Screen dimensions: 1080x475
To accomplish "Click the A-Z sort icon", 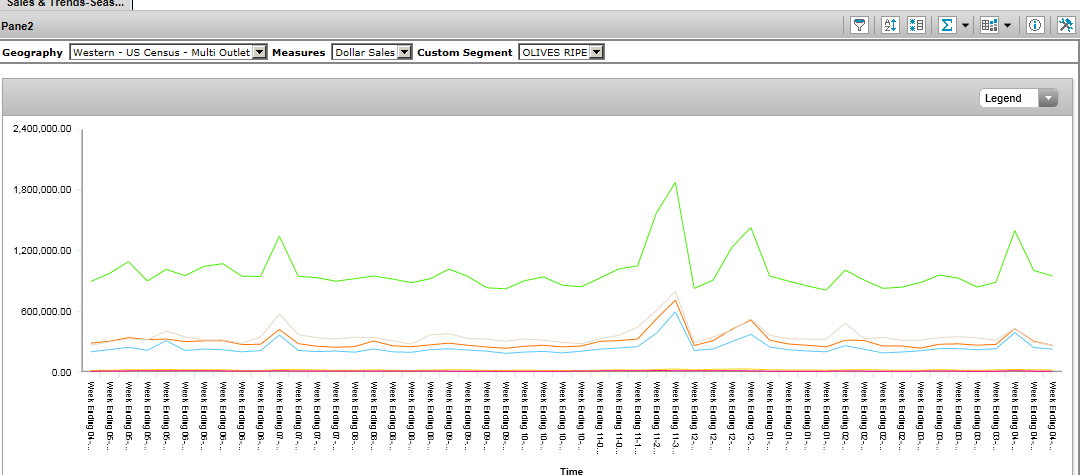I will click(x=891, y=26).
